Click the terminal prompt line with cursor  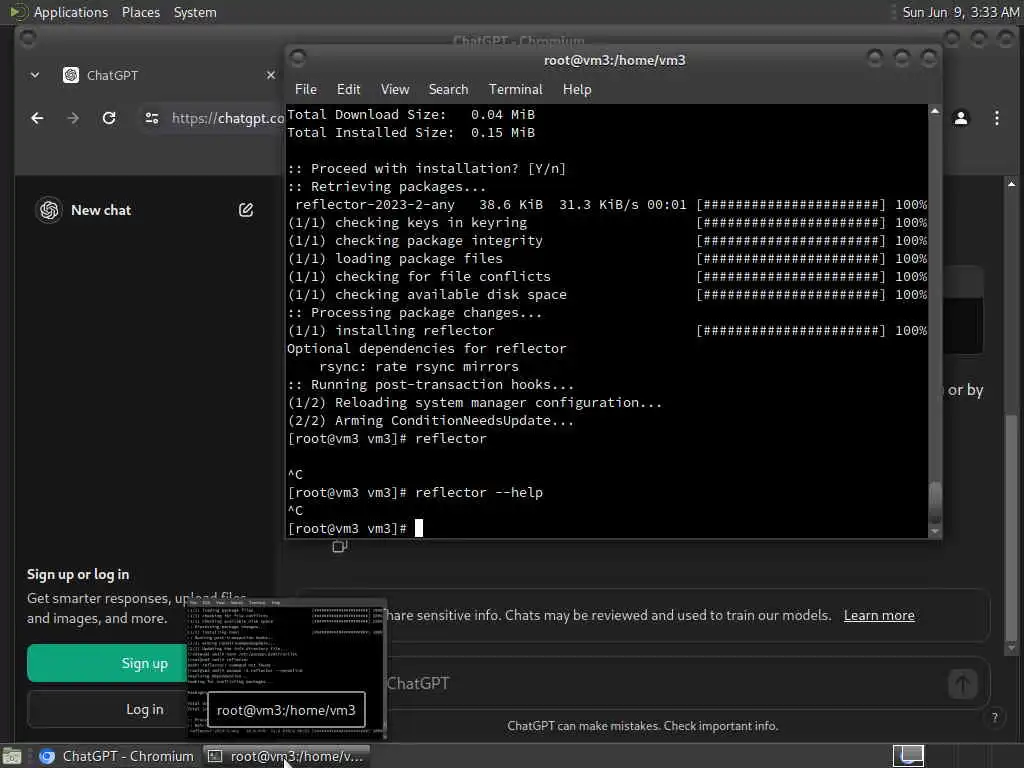(x=355, y=528)
